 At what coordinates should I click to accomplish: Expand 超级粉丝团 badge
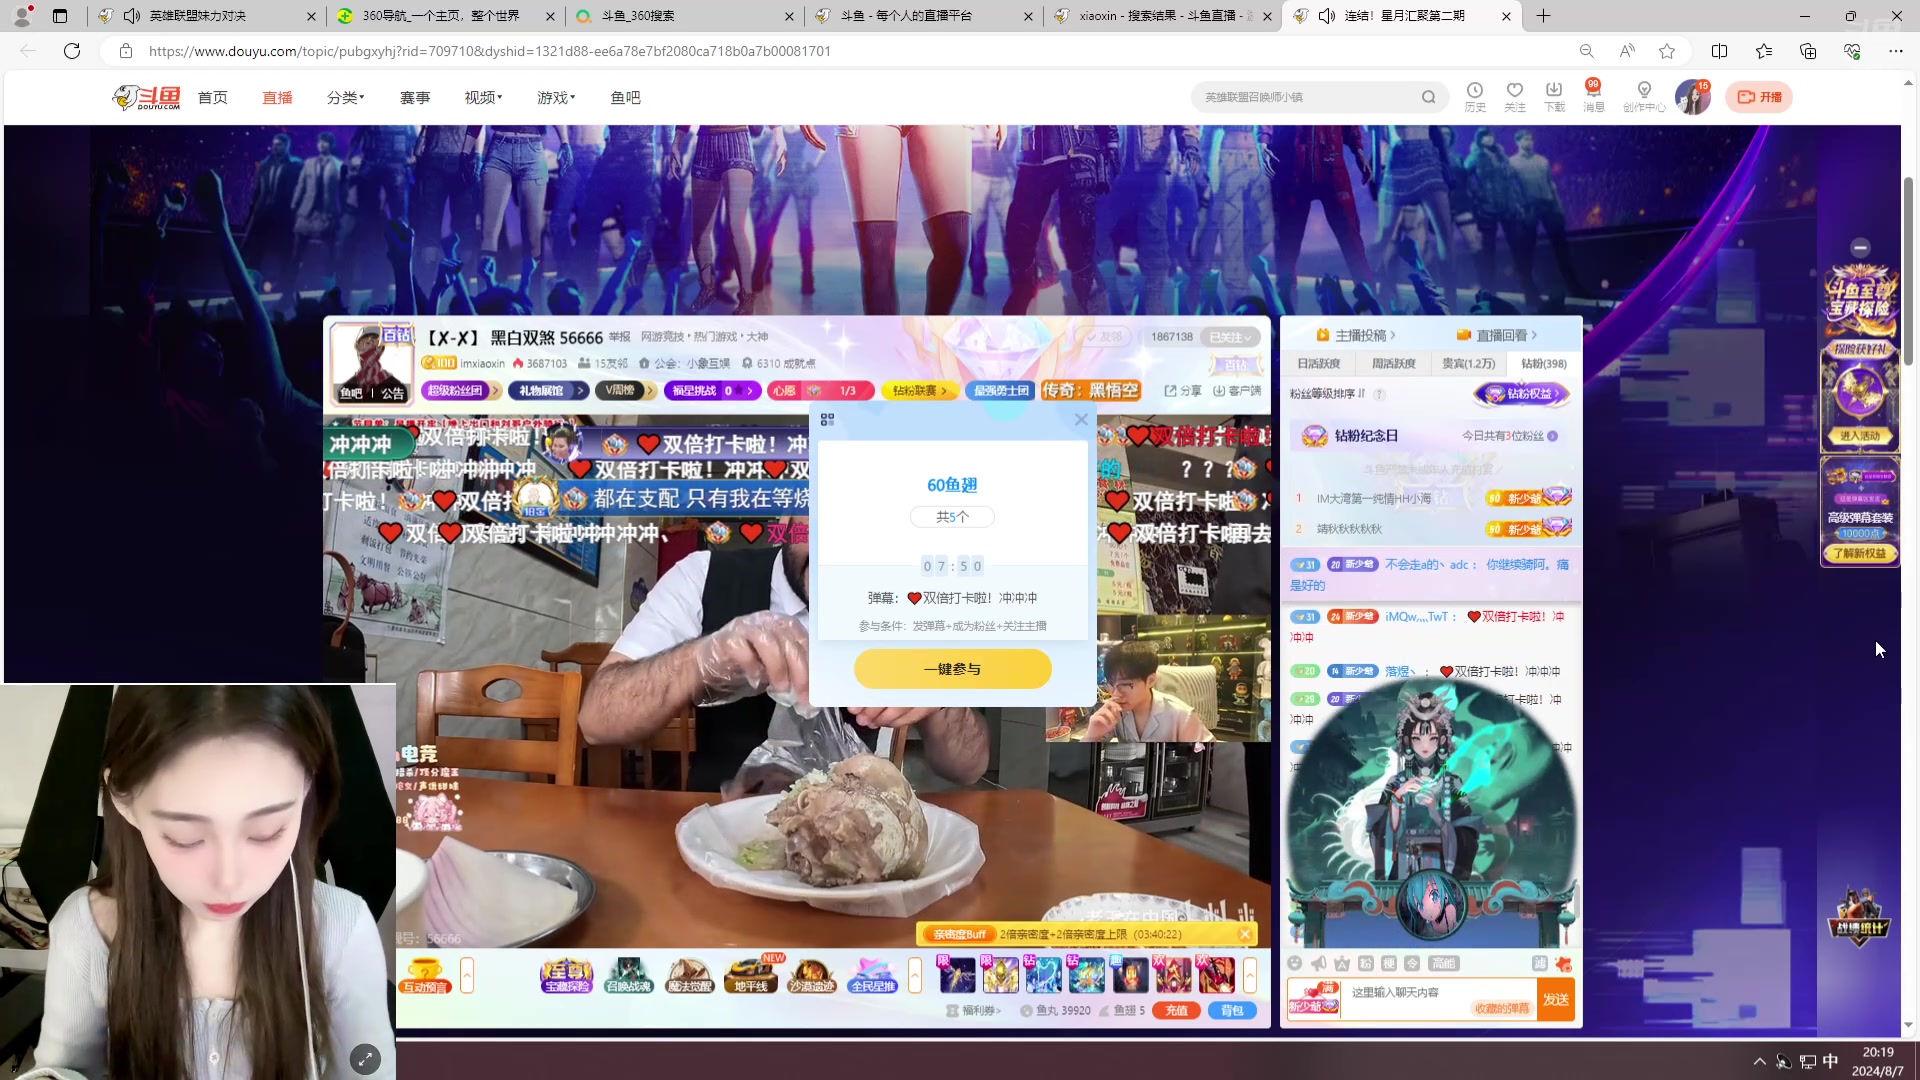click(461, 391)
